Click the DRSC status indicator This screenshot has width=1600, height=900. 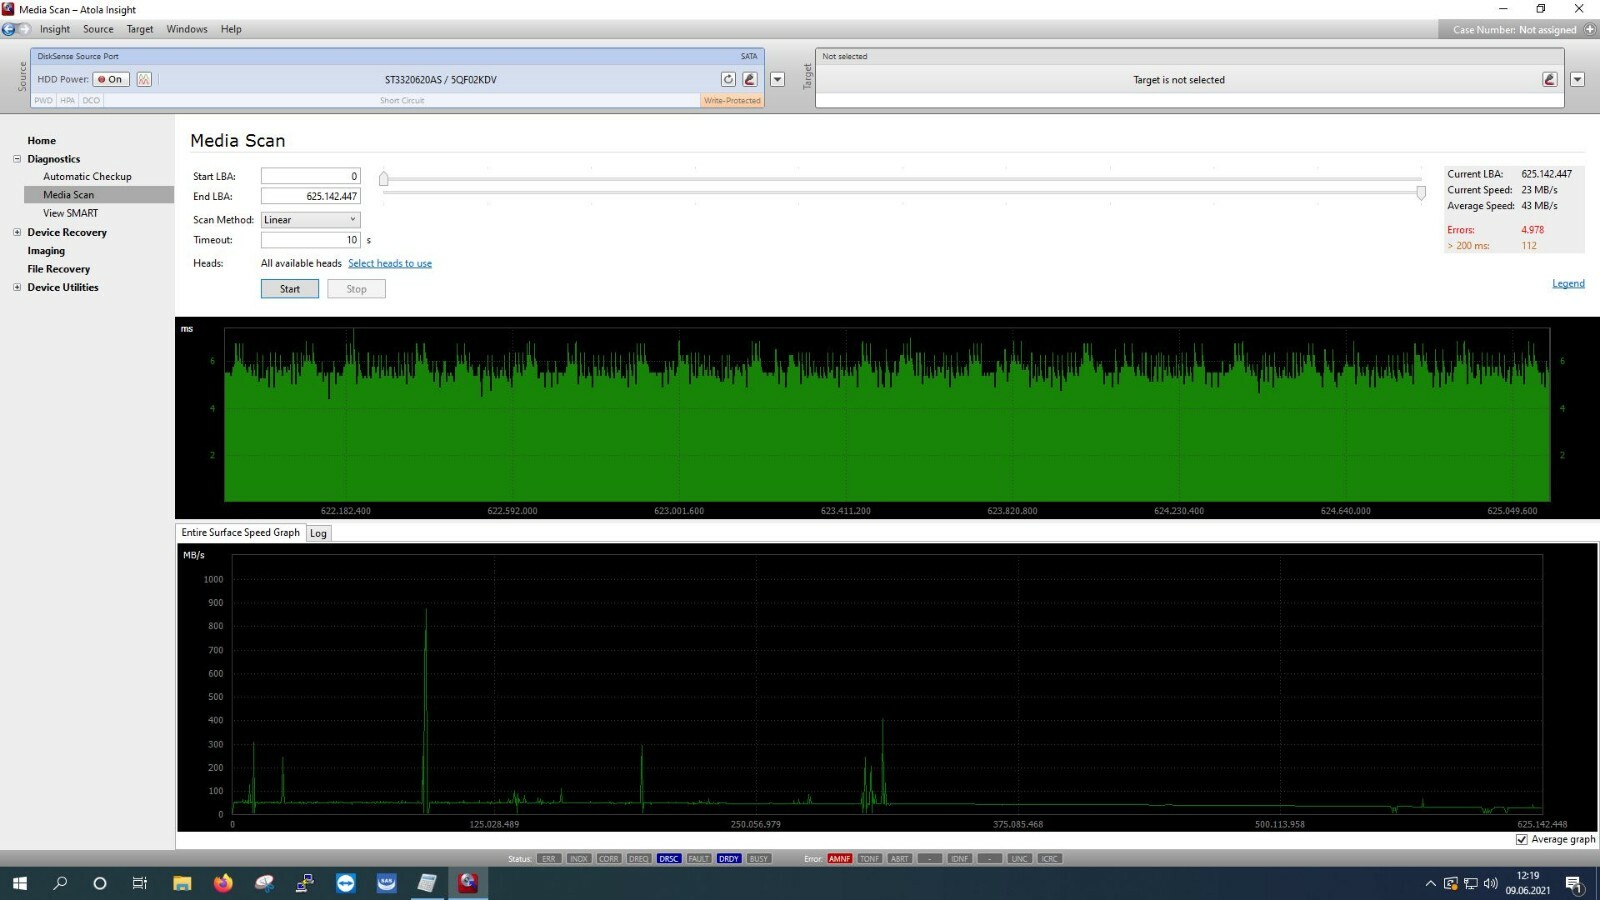click(669, 859)
